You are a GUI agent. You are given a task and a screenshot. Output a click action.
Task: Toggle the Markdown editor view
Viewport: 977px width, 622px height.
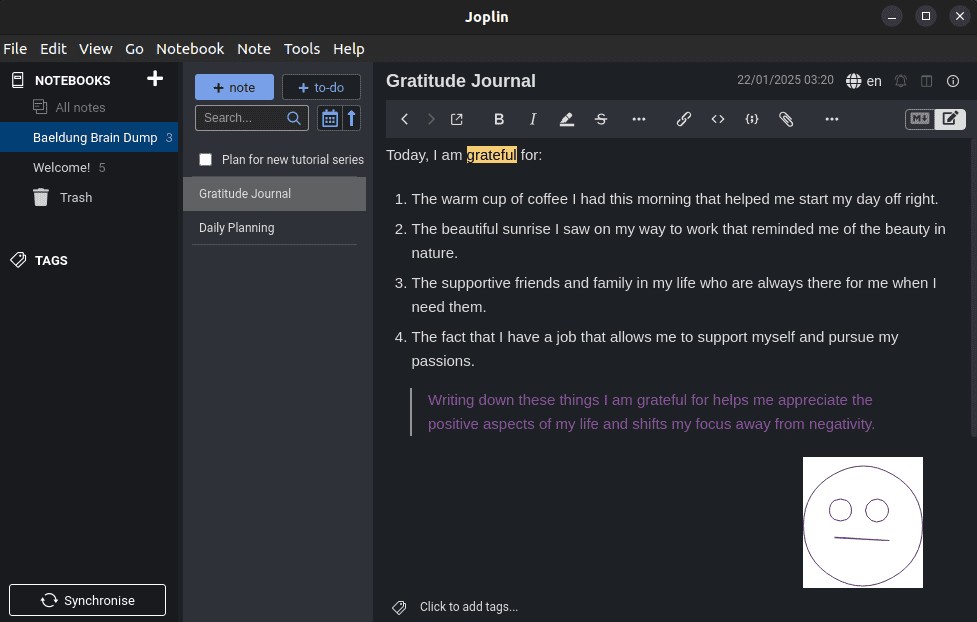click(918, 118)
